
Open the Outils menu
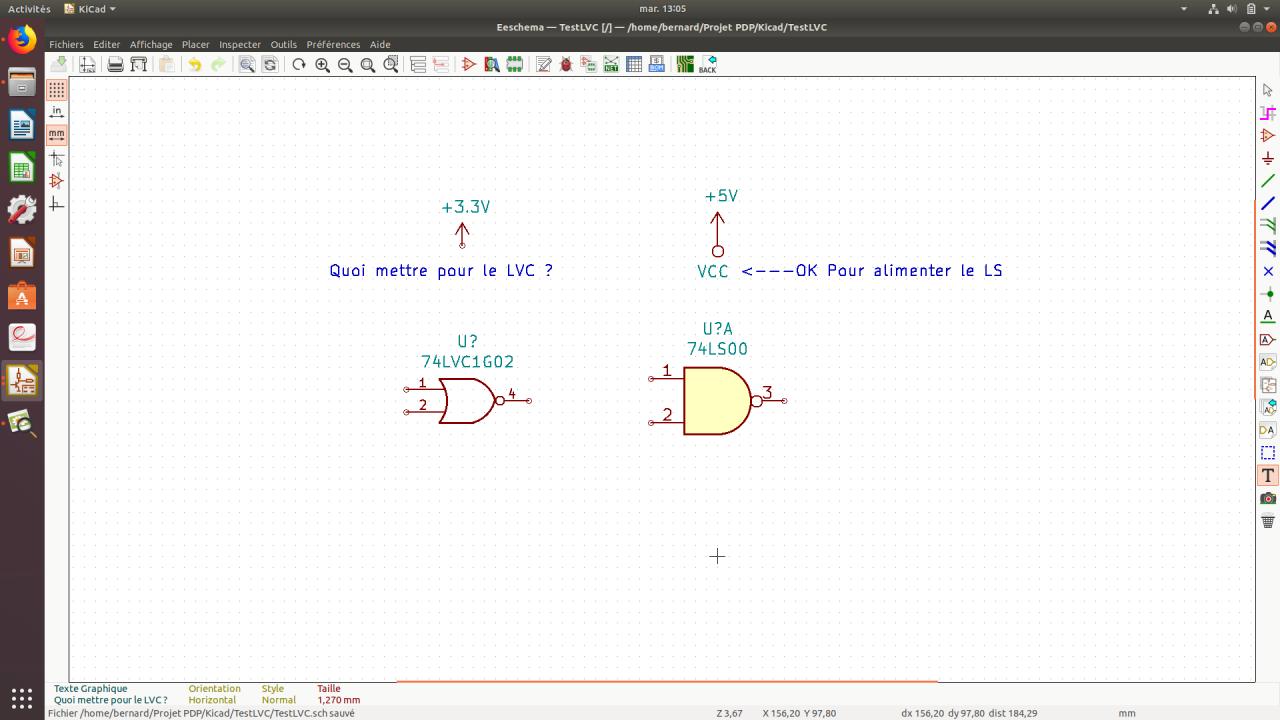[284, 44]
